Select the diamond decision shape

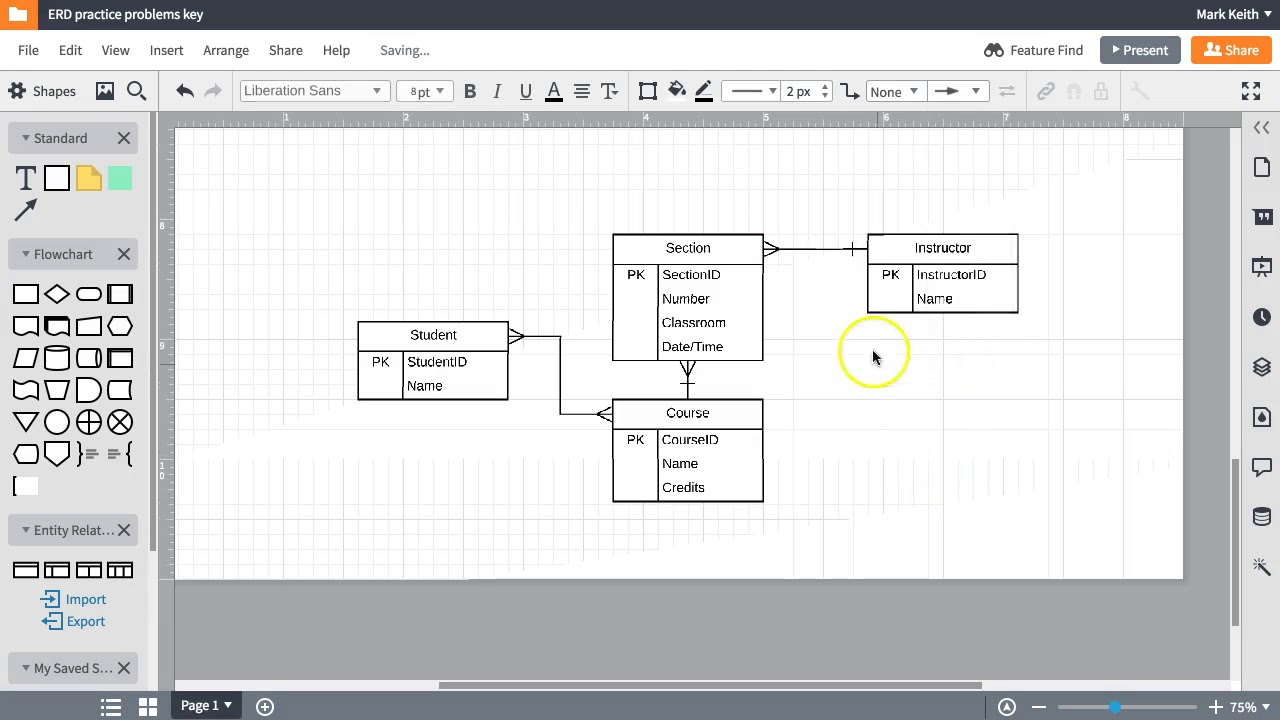coord(57,294)
